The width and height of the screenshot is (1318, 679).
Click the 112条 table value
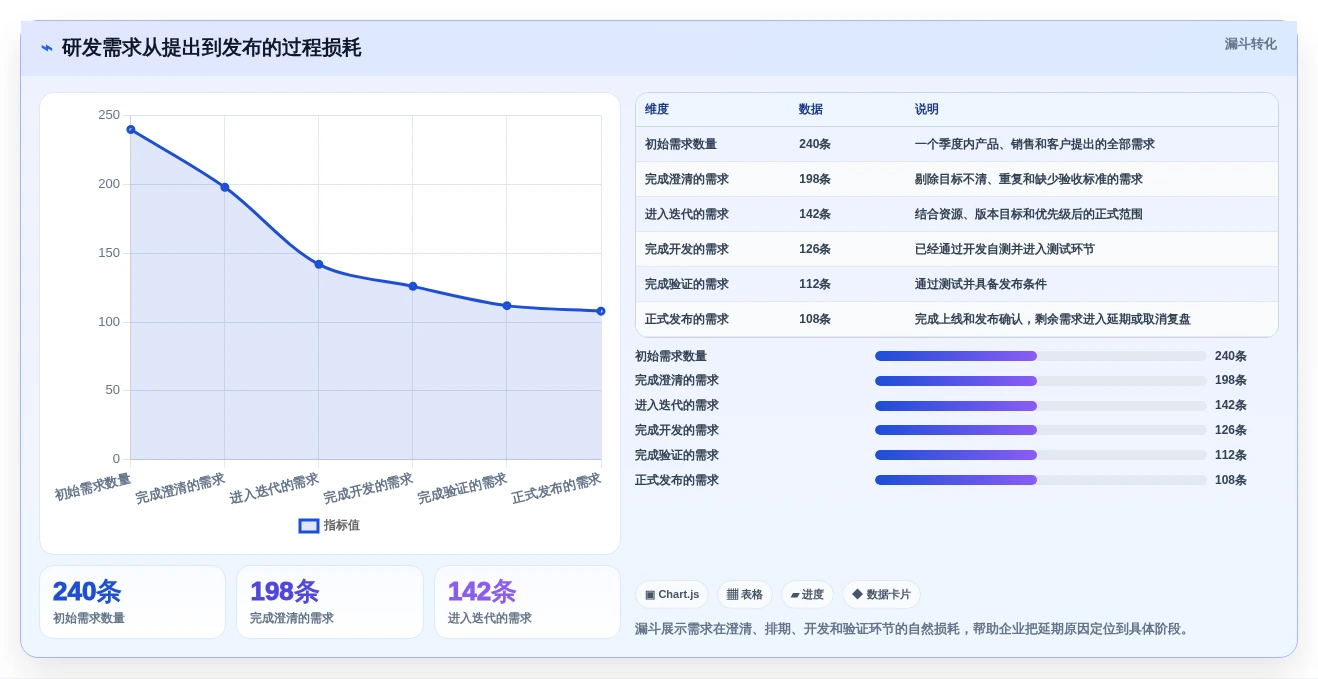click(x=815, y=284)
